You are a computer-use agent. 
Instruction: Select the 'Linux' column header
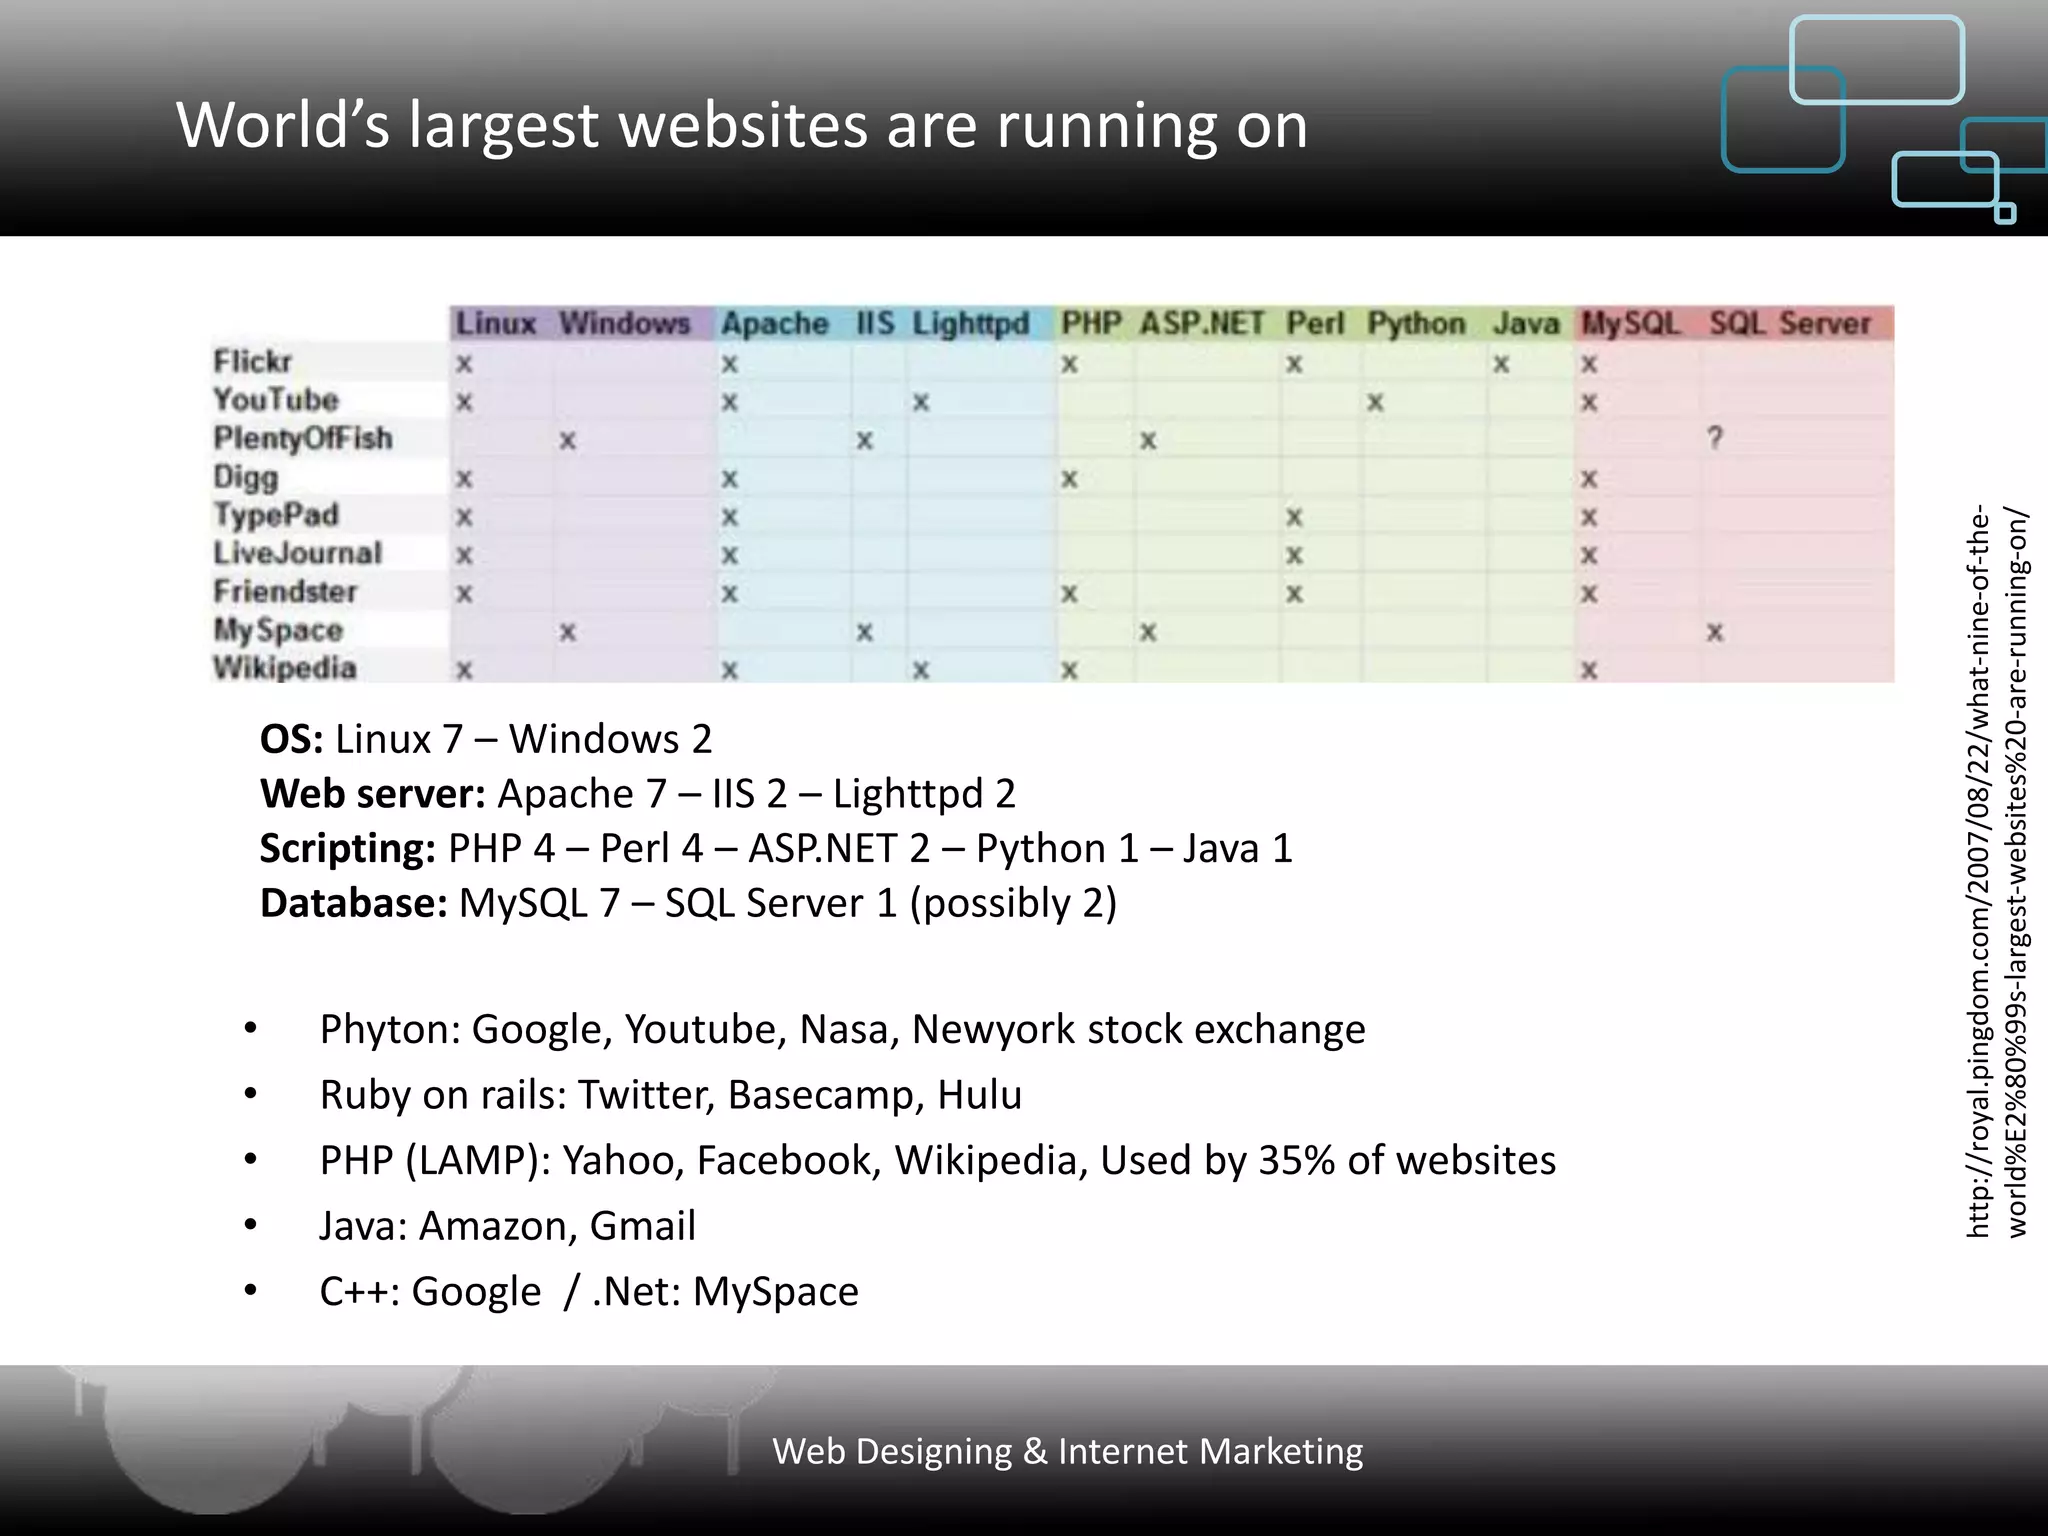(496, 323)
